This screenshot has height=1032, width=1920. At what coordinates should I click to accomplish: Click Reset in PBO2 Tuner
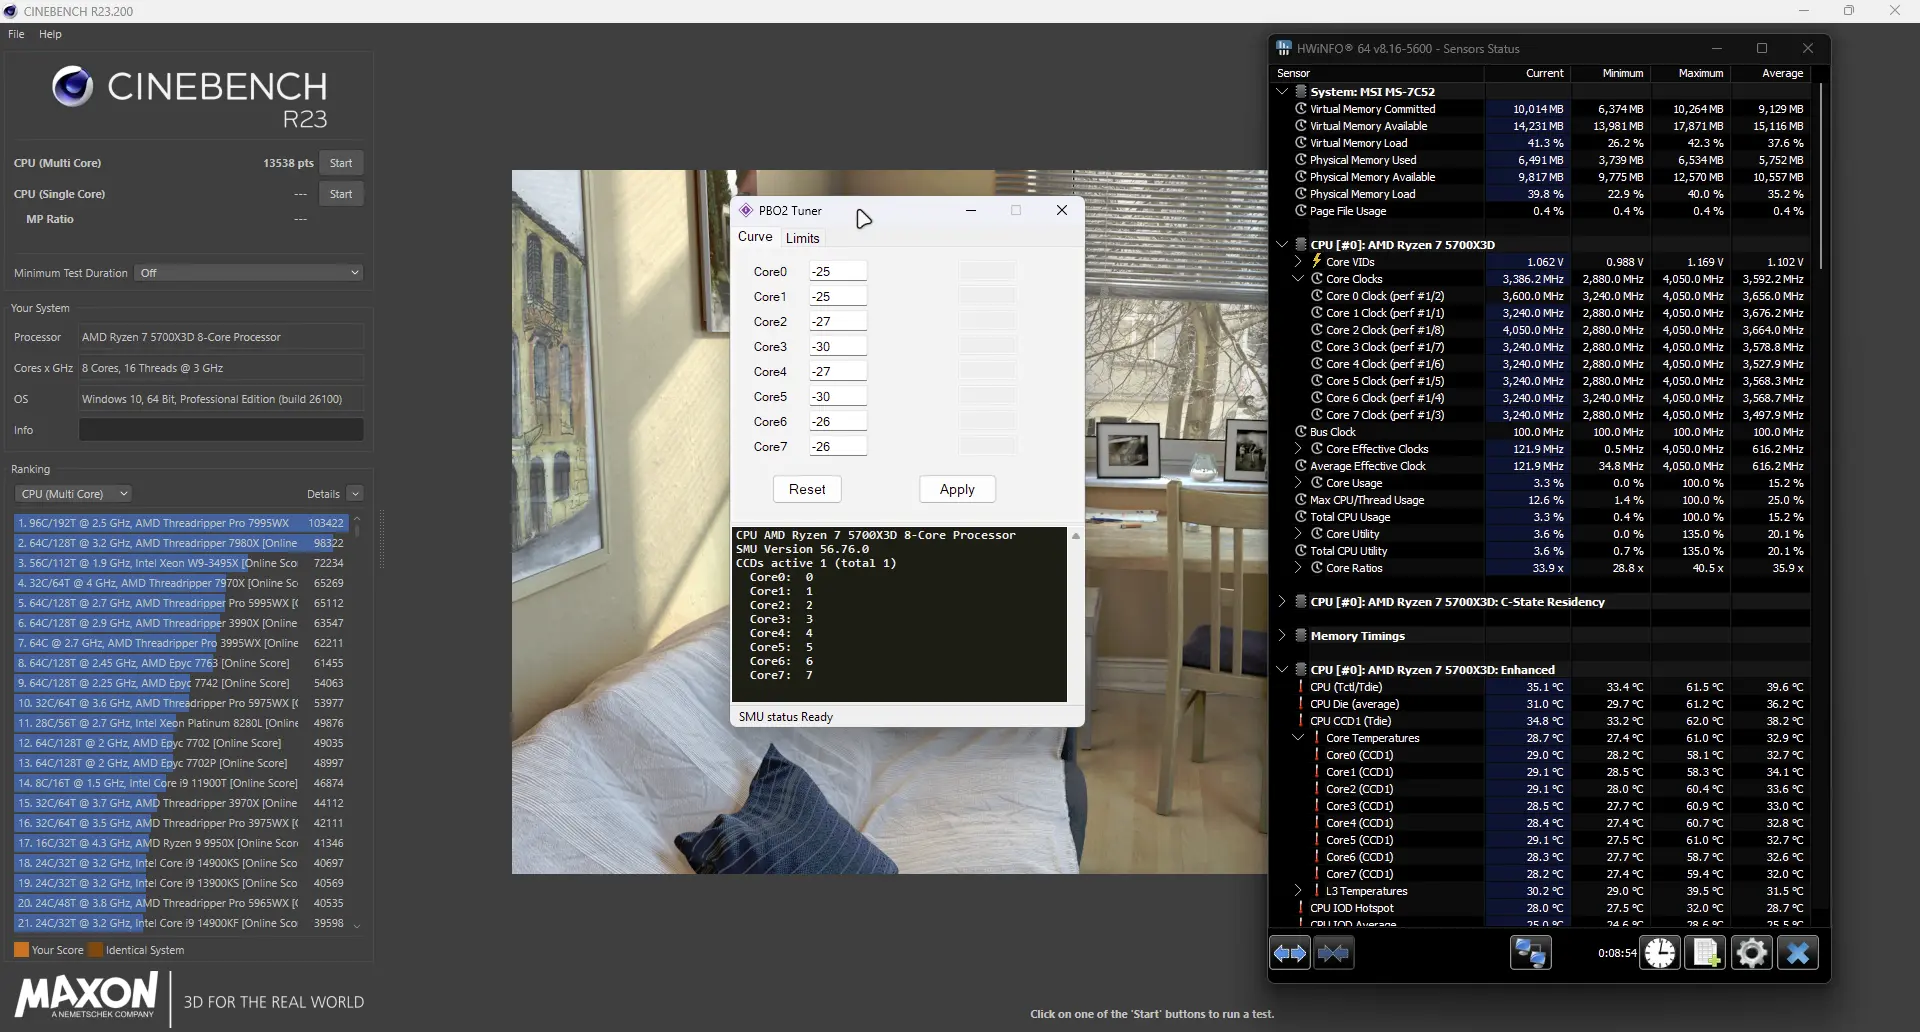click(x=807, y=489)
